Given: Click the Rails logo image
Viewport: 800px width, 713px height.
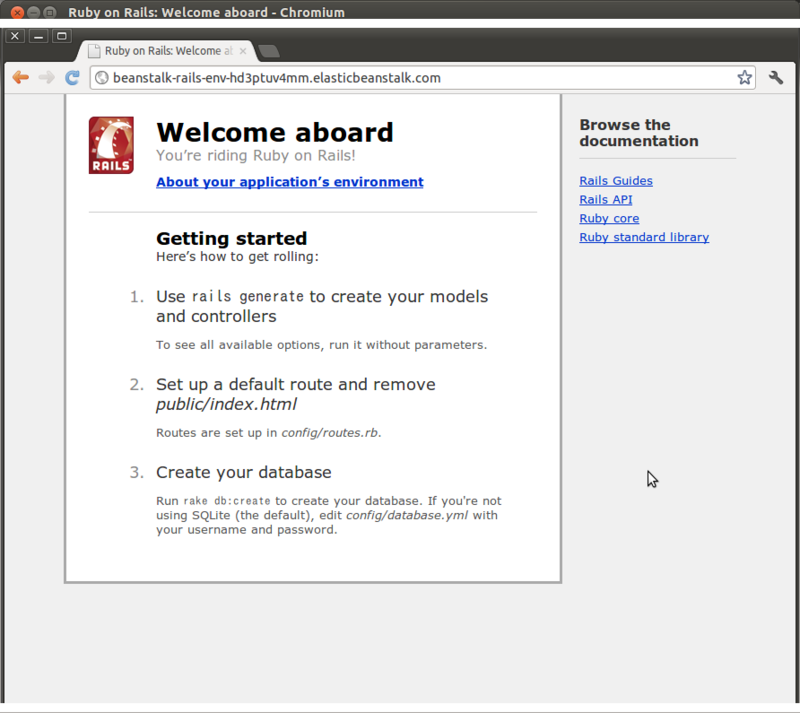Looking at the screenshot, I should [x=111, y=145].
